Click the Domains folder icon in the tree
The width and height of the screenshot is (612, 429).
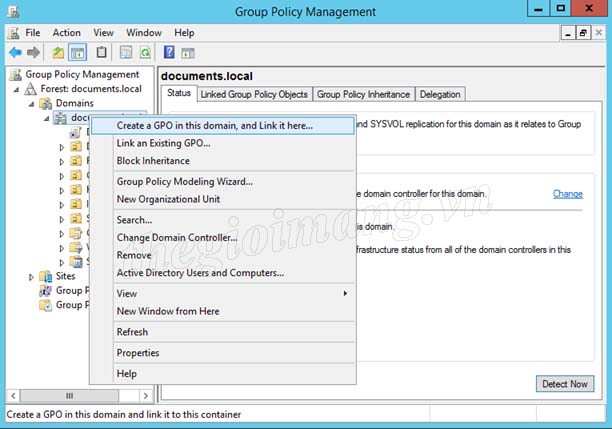(x=46, y=103)
